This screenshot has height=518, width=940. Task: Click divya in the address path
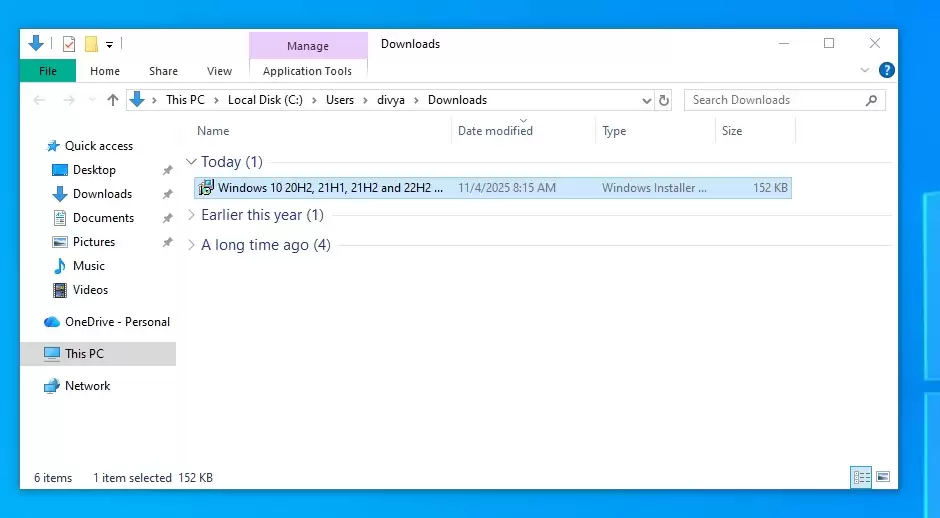click(391, 100)
